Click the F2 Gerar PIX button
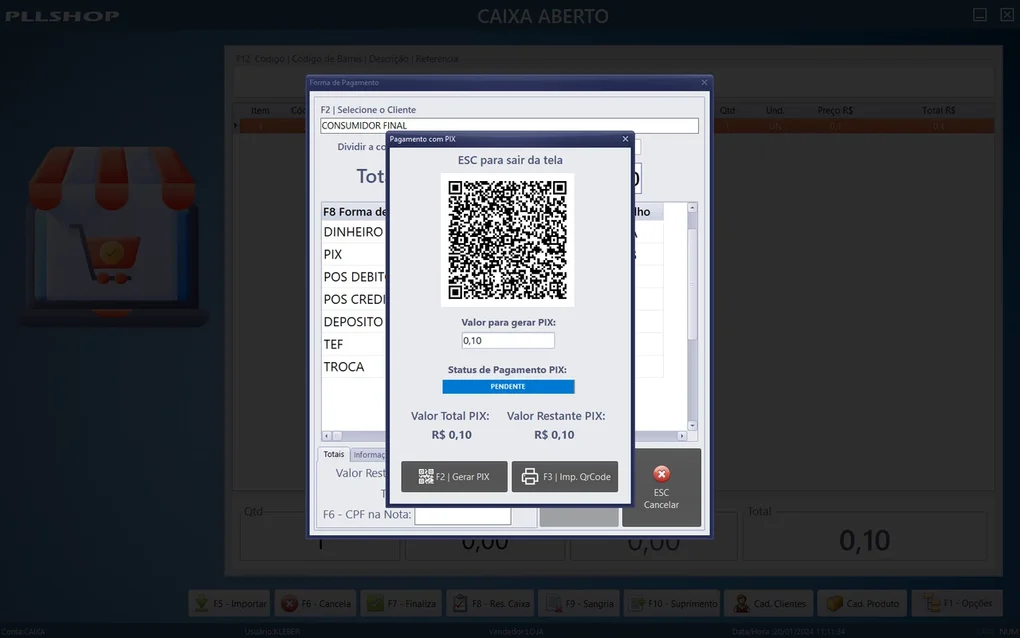 point(454,477)
